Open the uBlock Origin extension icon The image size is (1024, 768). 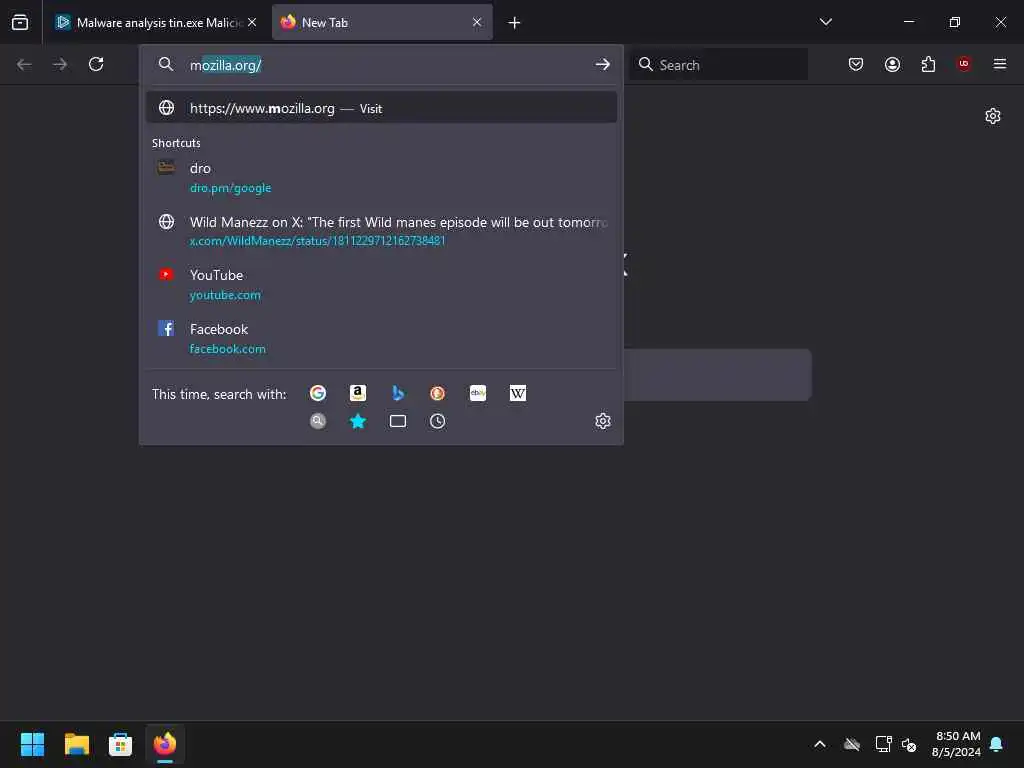(x=964, y=64)
